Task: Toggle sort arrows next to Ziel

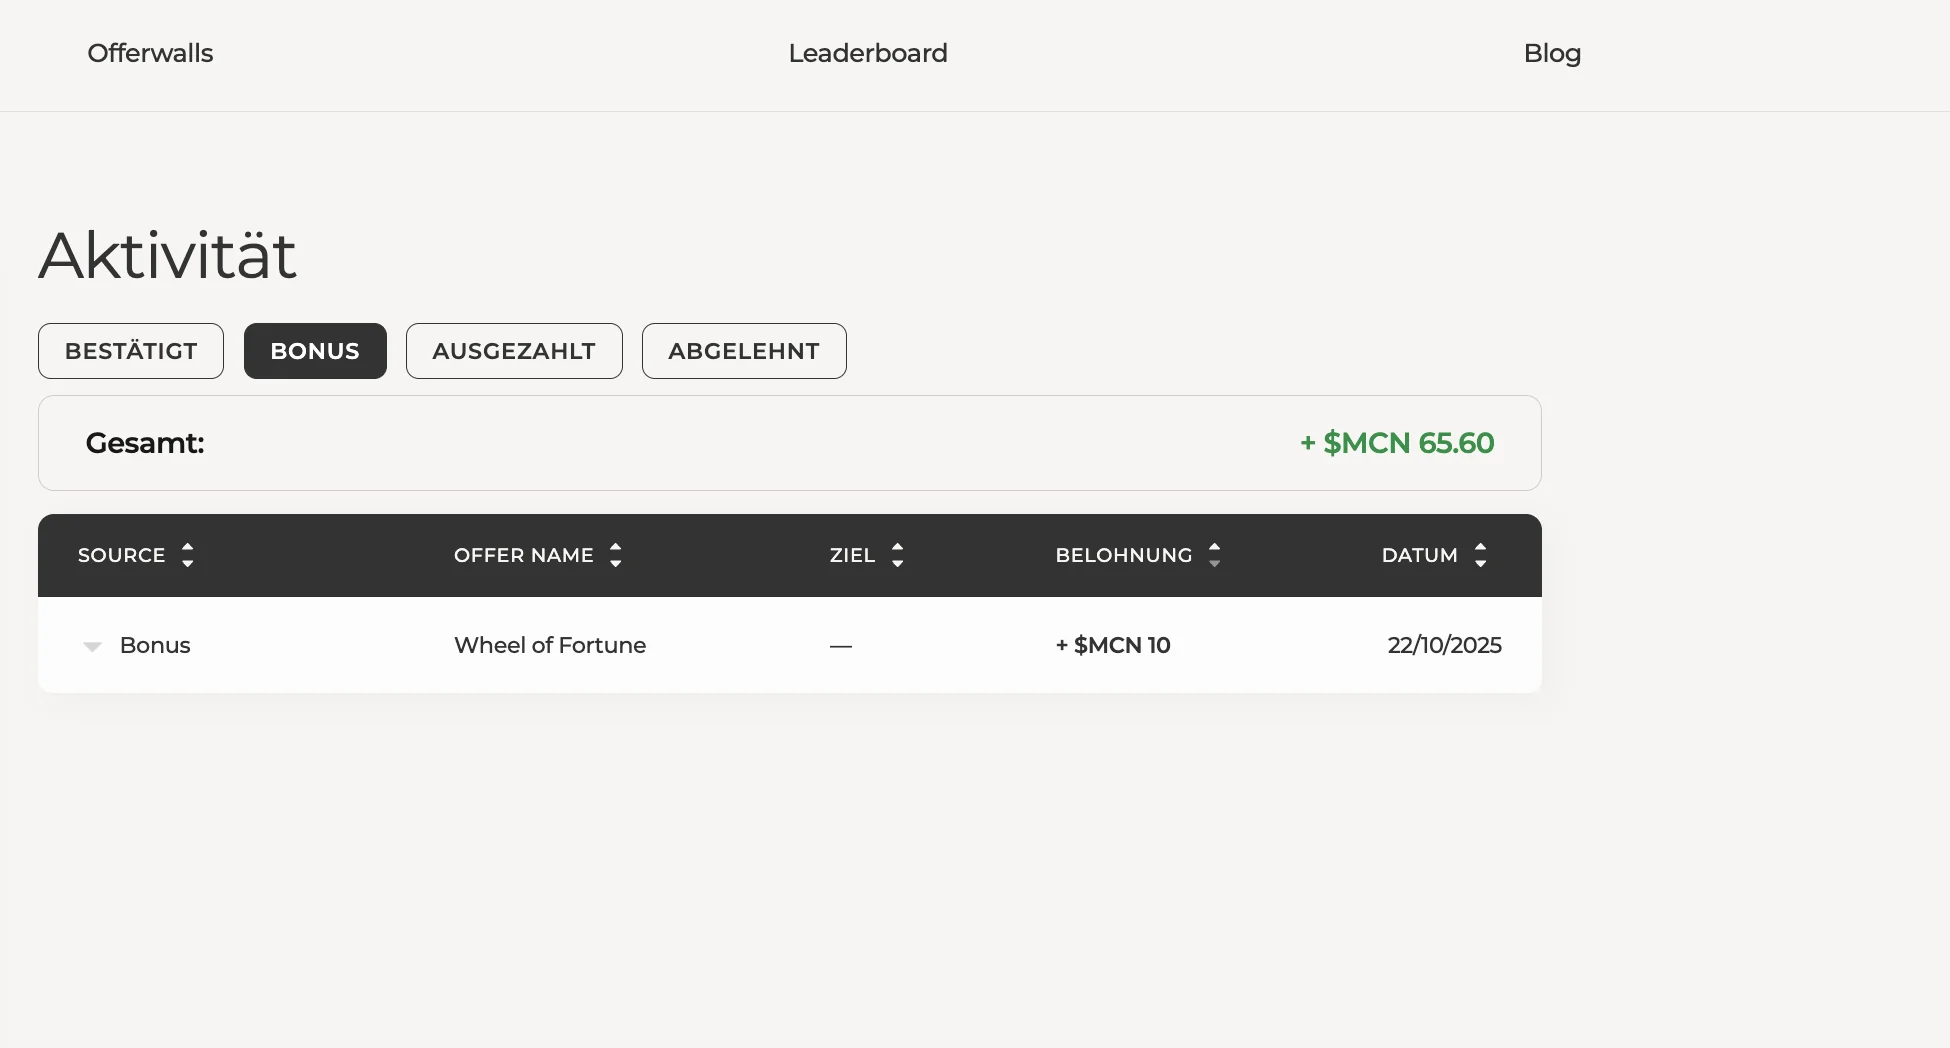Action: click(897, 555)
